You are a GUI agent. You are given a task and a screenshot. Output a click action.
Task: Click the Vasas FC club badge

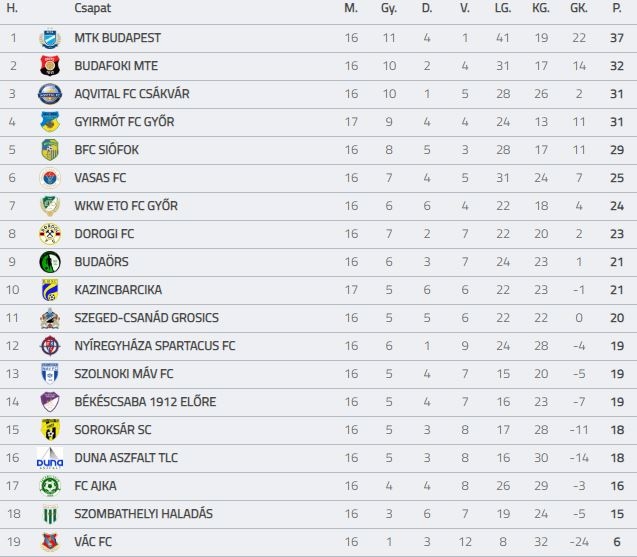click(x=50, y=178)
